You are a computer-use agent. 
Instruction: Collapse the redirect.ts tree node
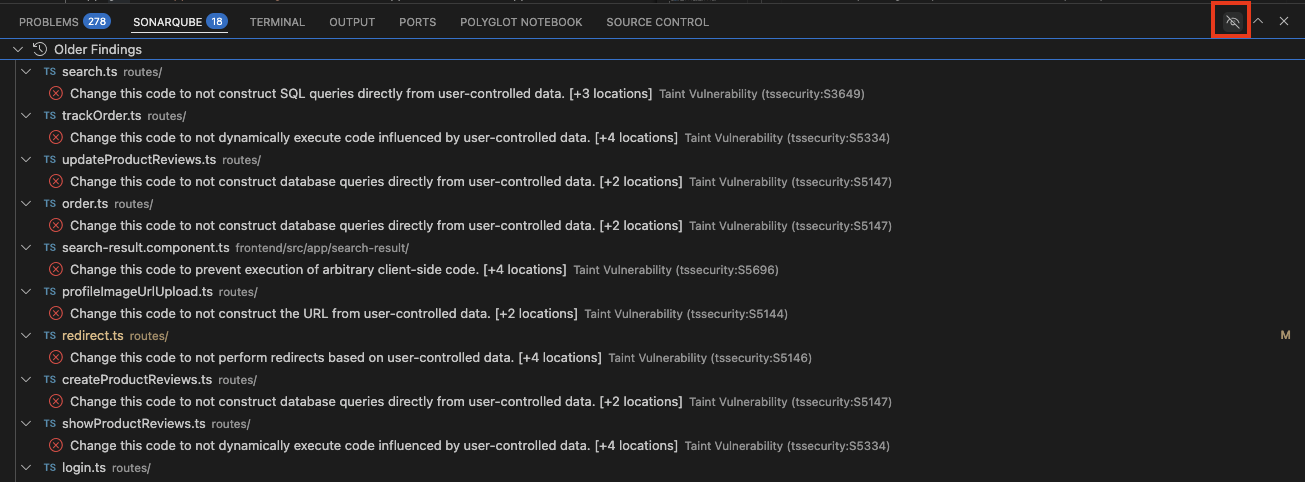pyautogui.click(x=27, y=336)
